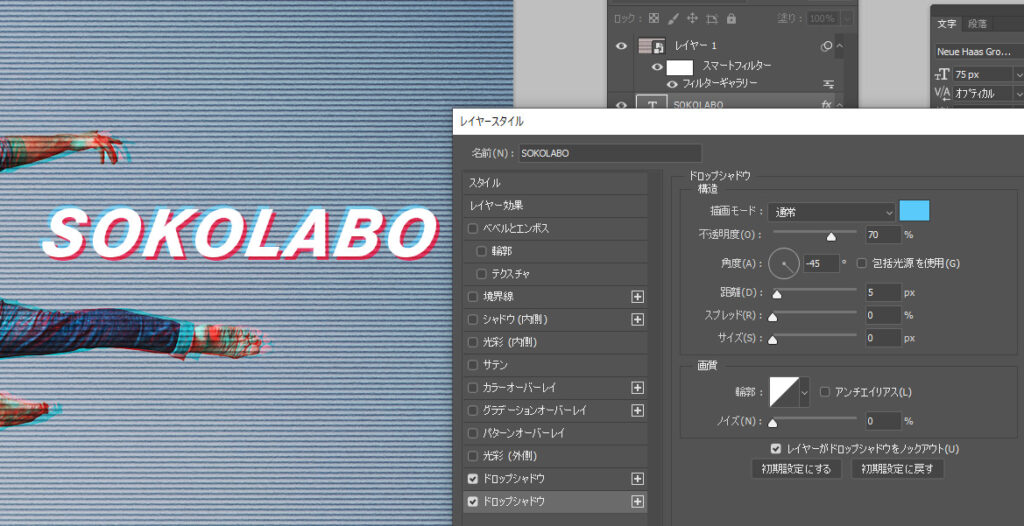Enable the アンチエイリアス checkbox
The image size is (1024, 526).
[x=826, y=392]
